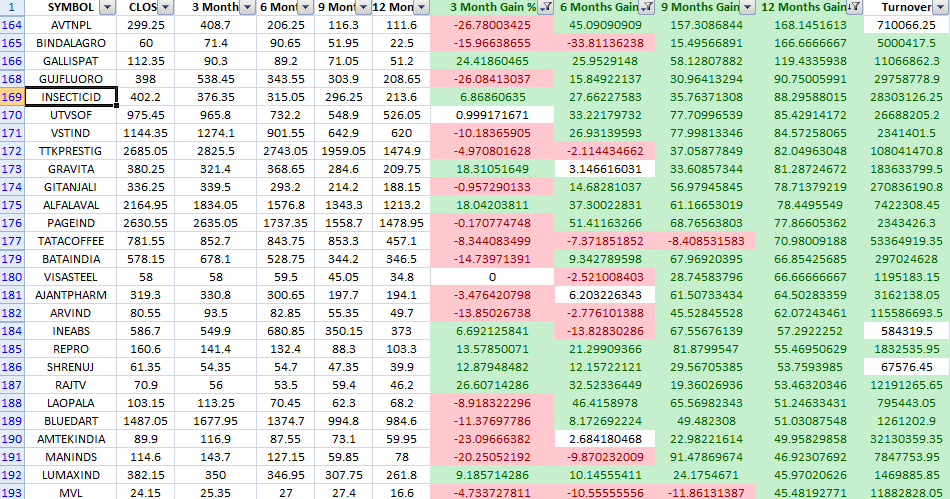Select the GALLISPAT symbol cell
Screen dimensions: 950x499
pos(71,61)
